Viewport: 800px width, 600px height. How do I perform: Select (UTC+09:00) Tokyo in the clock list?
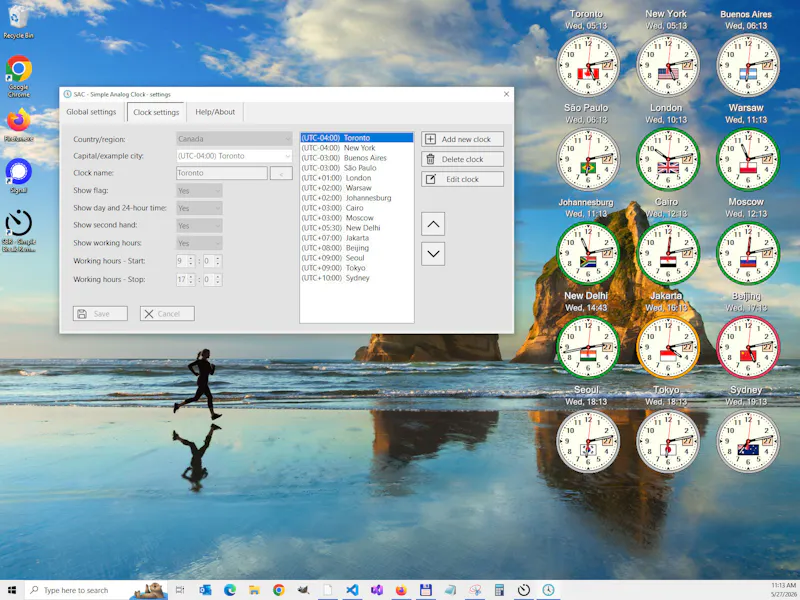[357, 268]
